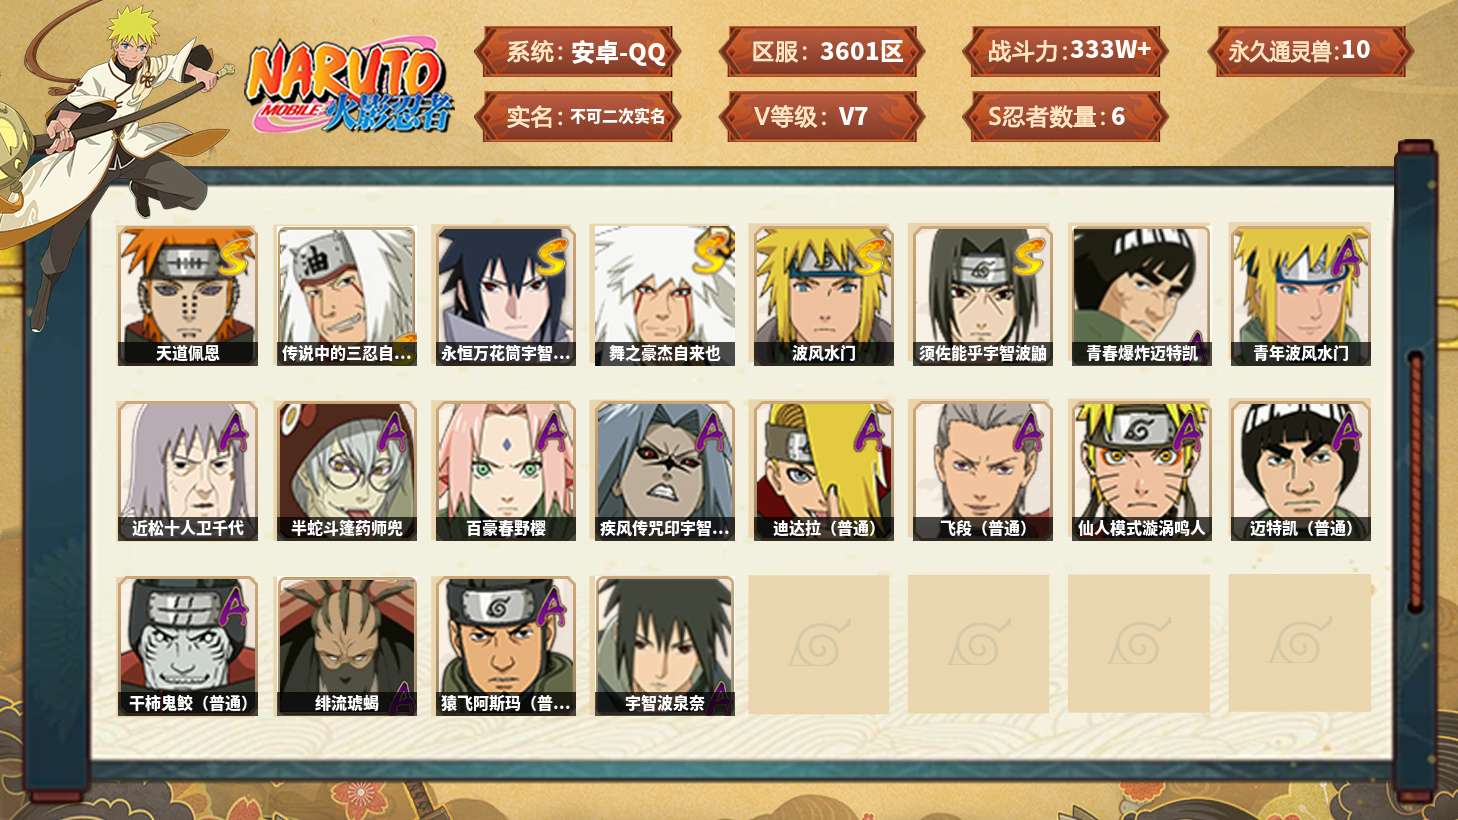Click the 系统: 安卓-QQ badge

577,52
